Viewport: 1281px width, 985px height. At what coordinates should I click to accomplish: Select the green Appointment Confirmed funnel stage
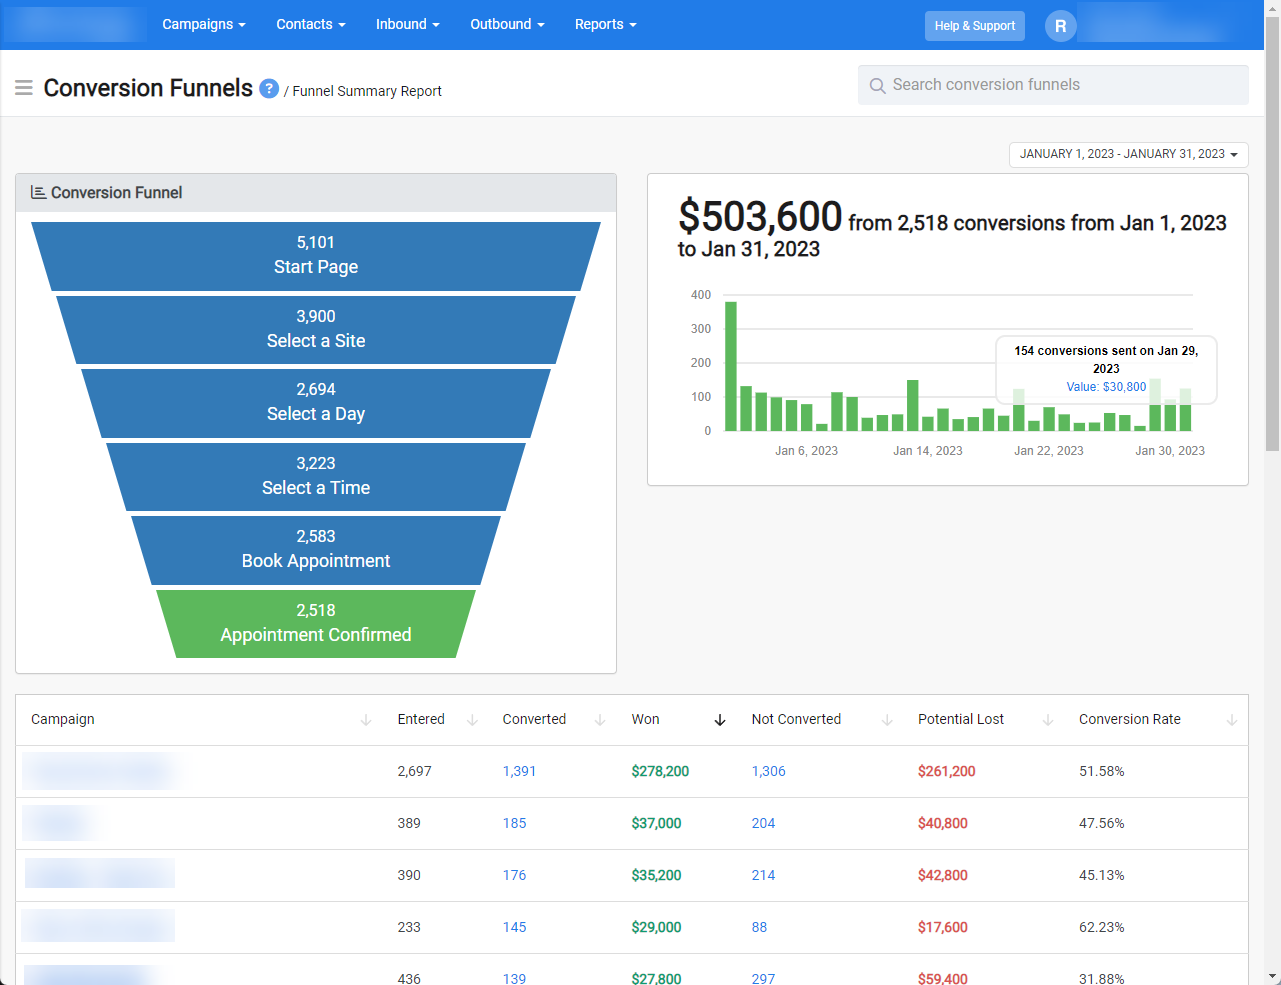pyautogui.click(x=316, y=623)
